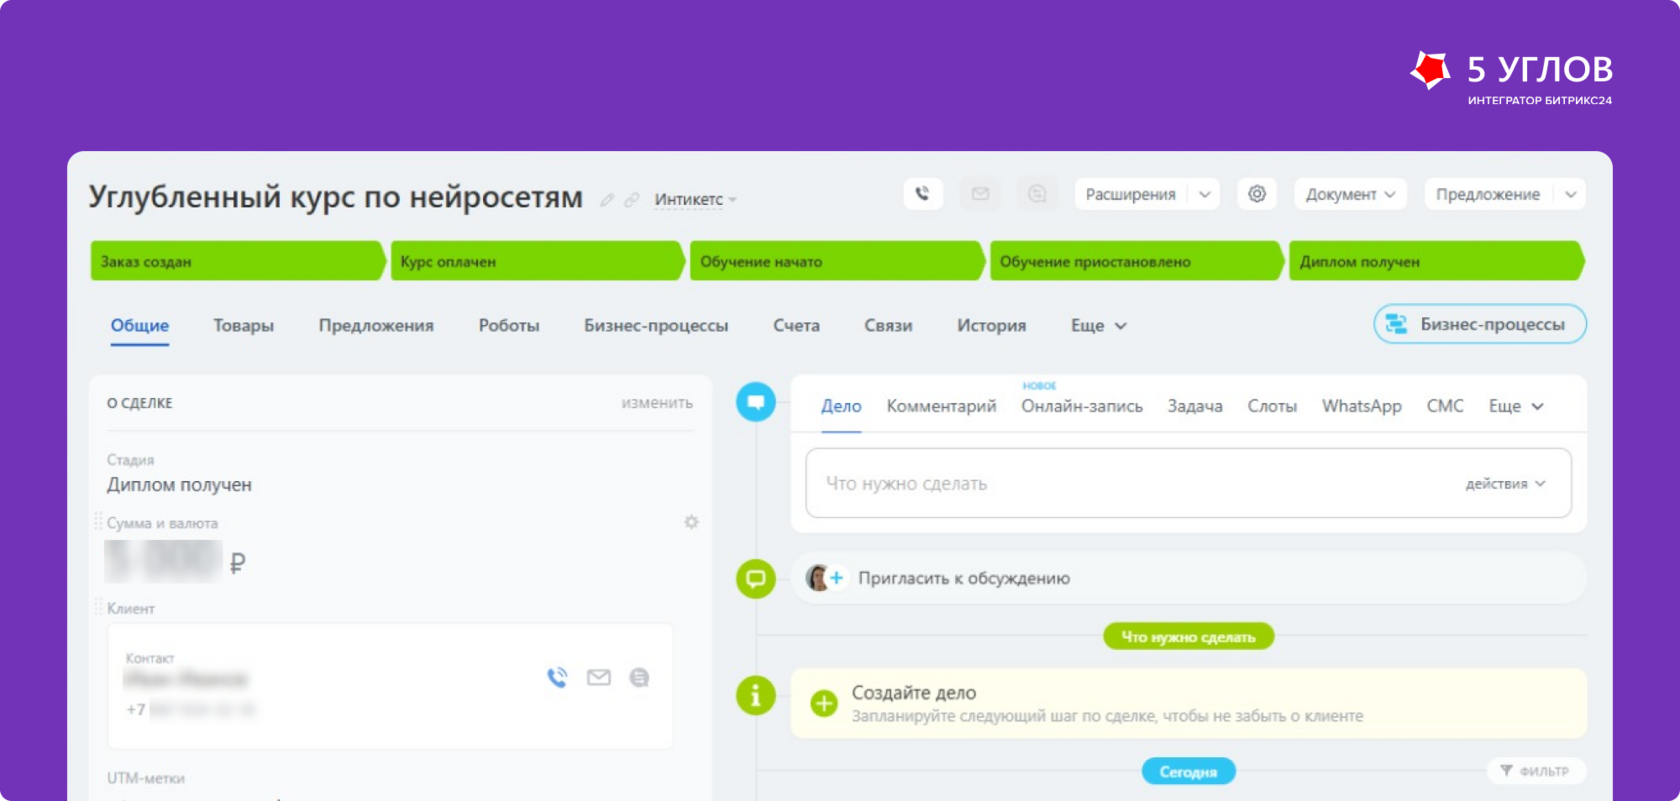Set stage to Обучение приостановлено
The height and width of the screenshot is (801, 1680).
point(1137,261)
